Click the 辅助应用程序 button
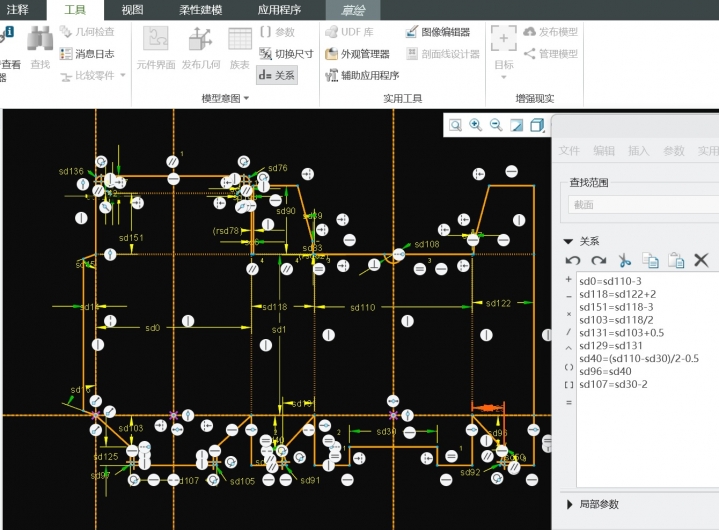This screenshot has width=719, height=530. coord(362,75)
